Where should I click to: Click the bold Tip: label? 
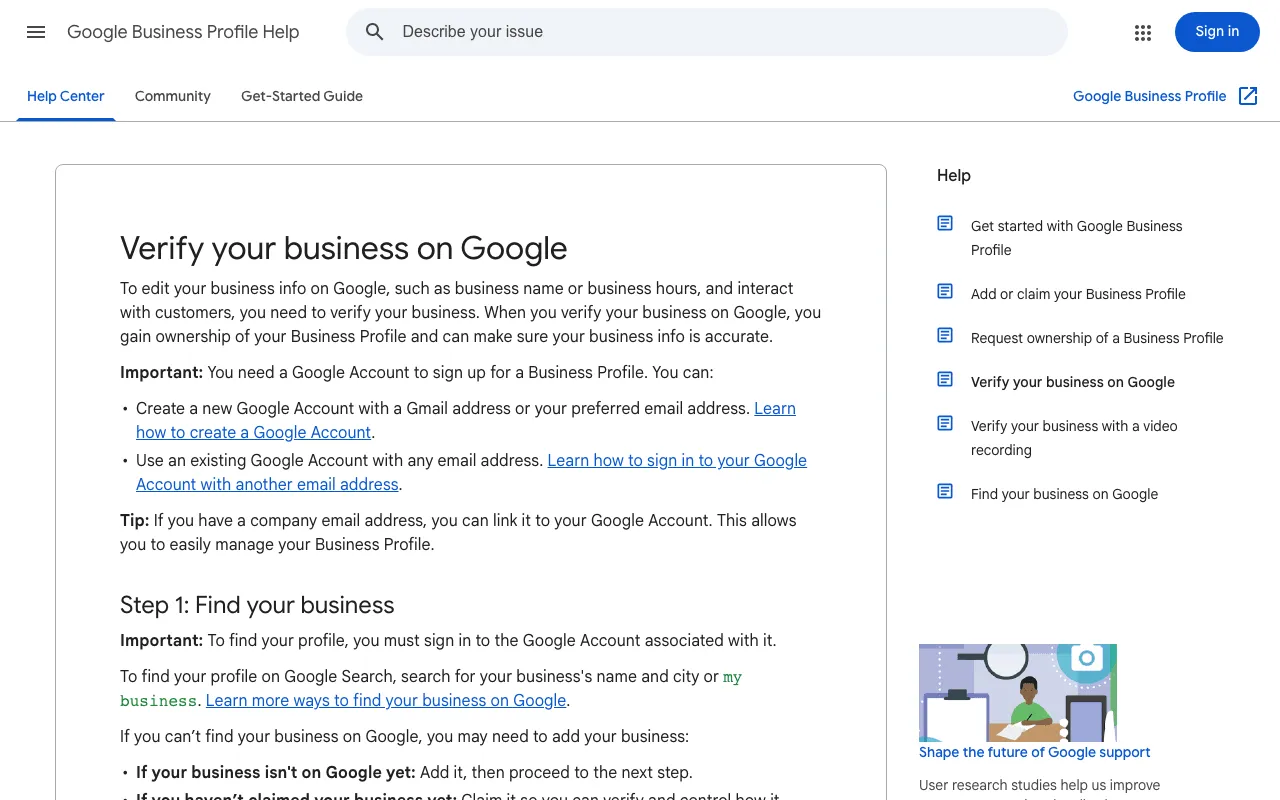click(135, 520)
